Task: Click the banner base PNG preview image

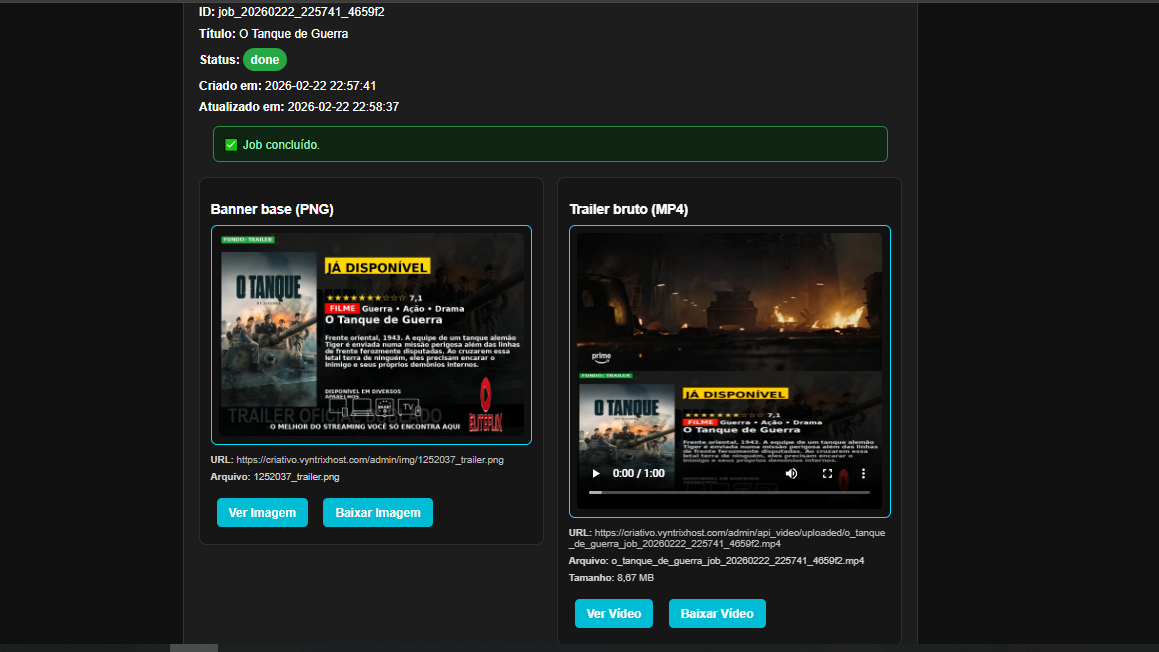Action: click(x=371, y=335)
